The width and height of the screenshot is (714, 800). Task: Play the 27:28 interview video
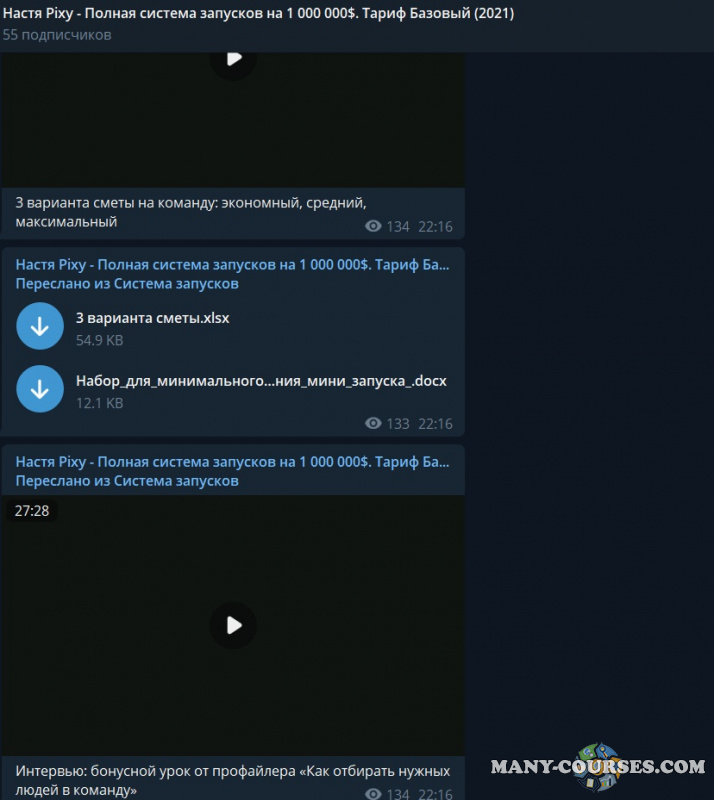233,625
